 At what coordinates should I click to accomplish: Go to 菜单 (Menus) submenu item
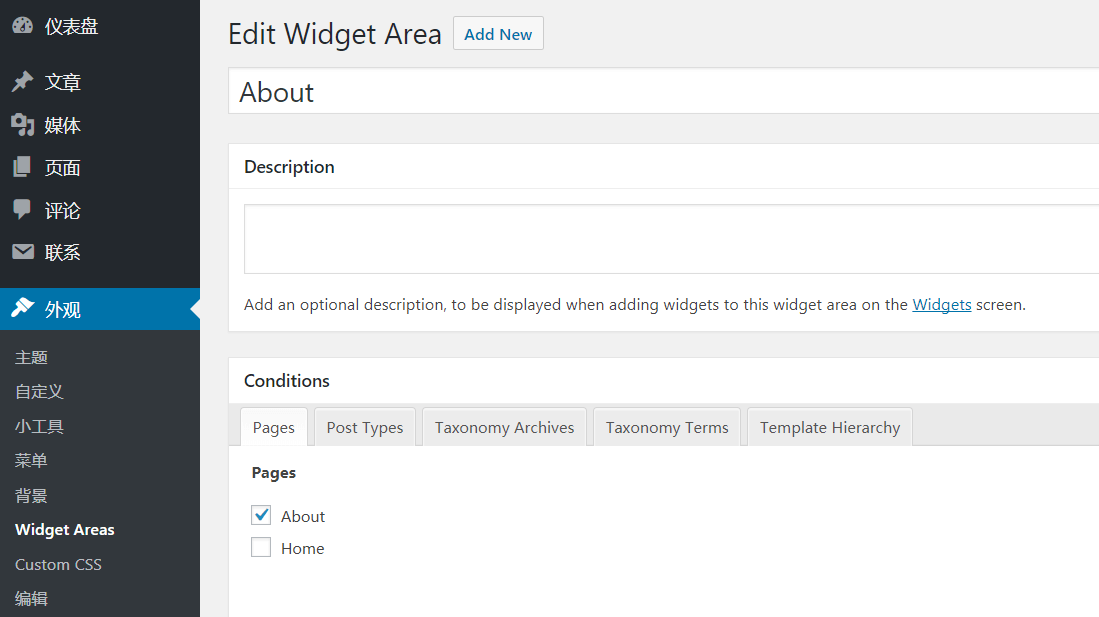[31, 461]
